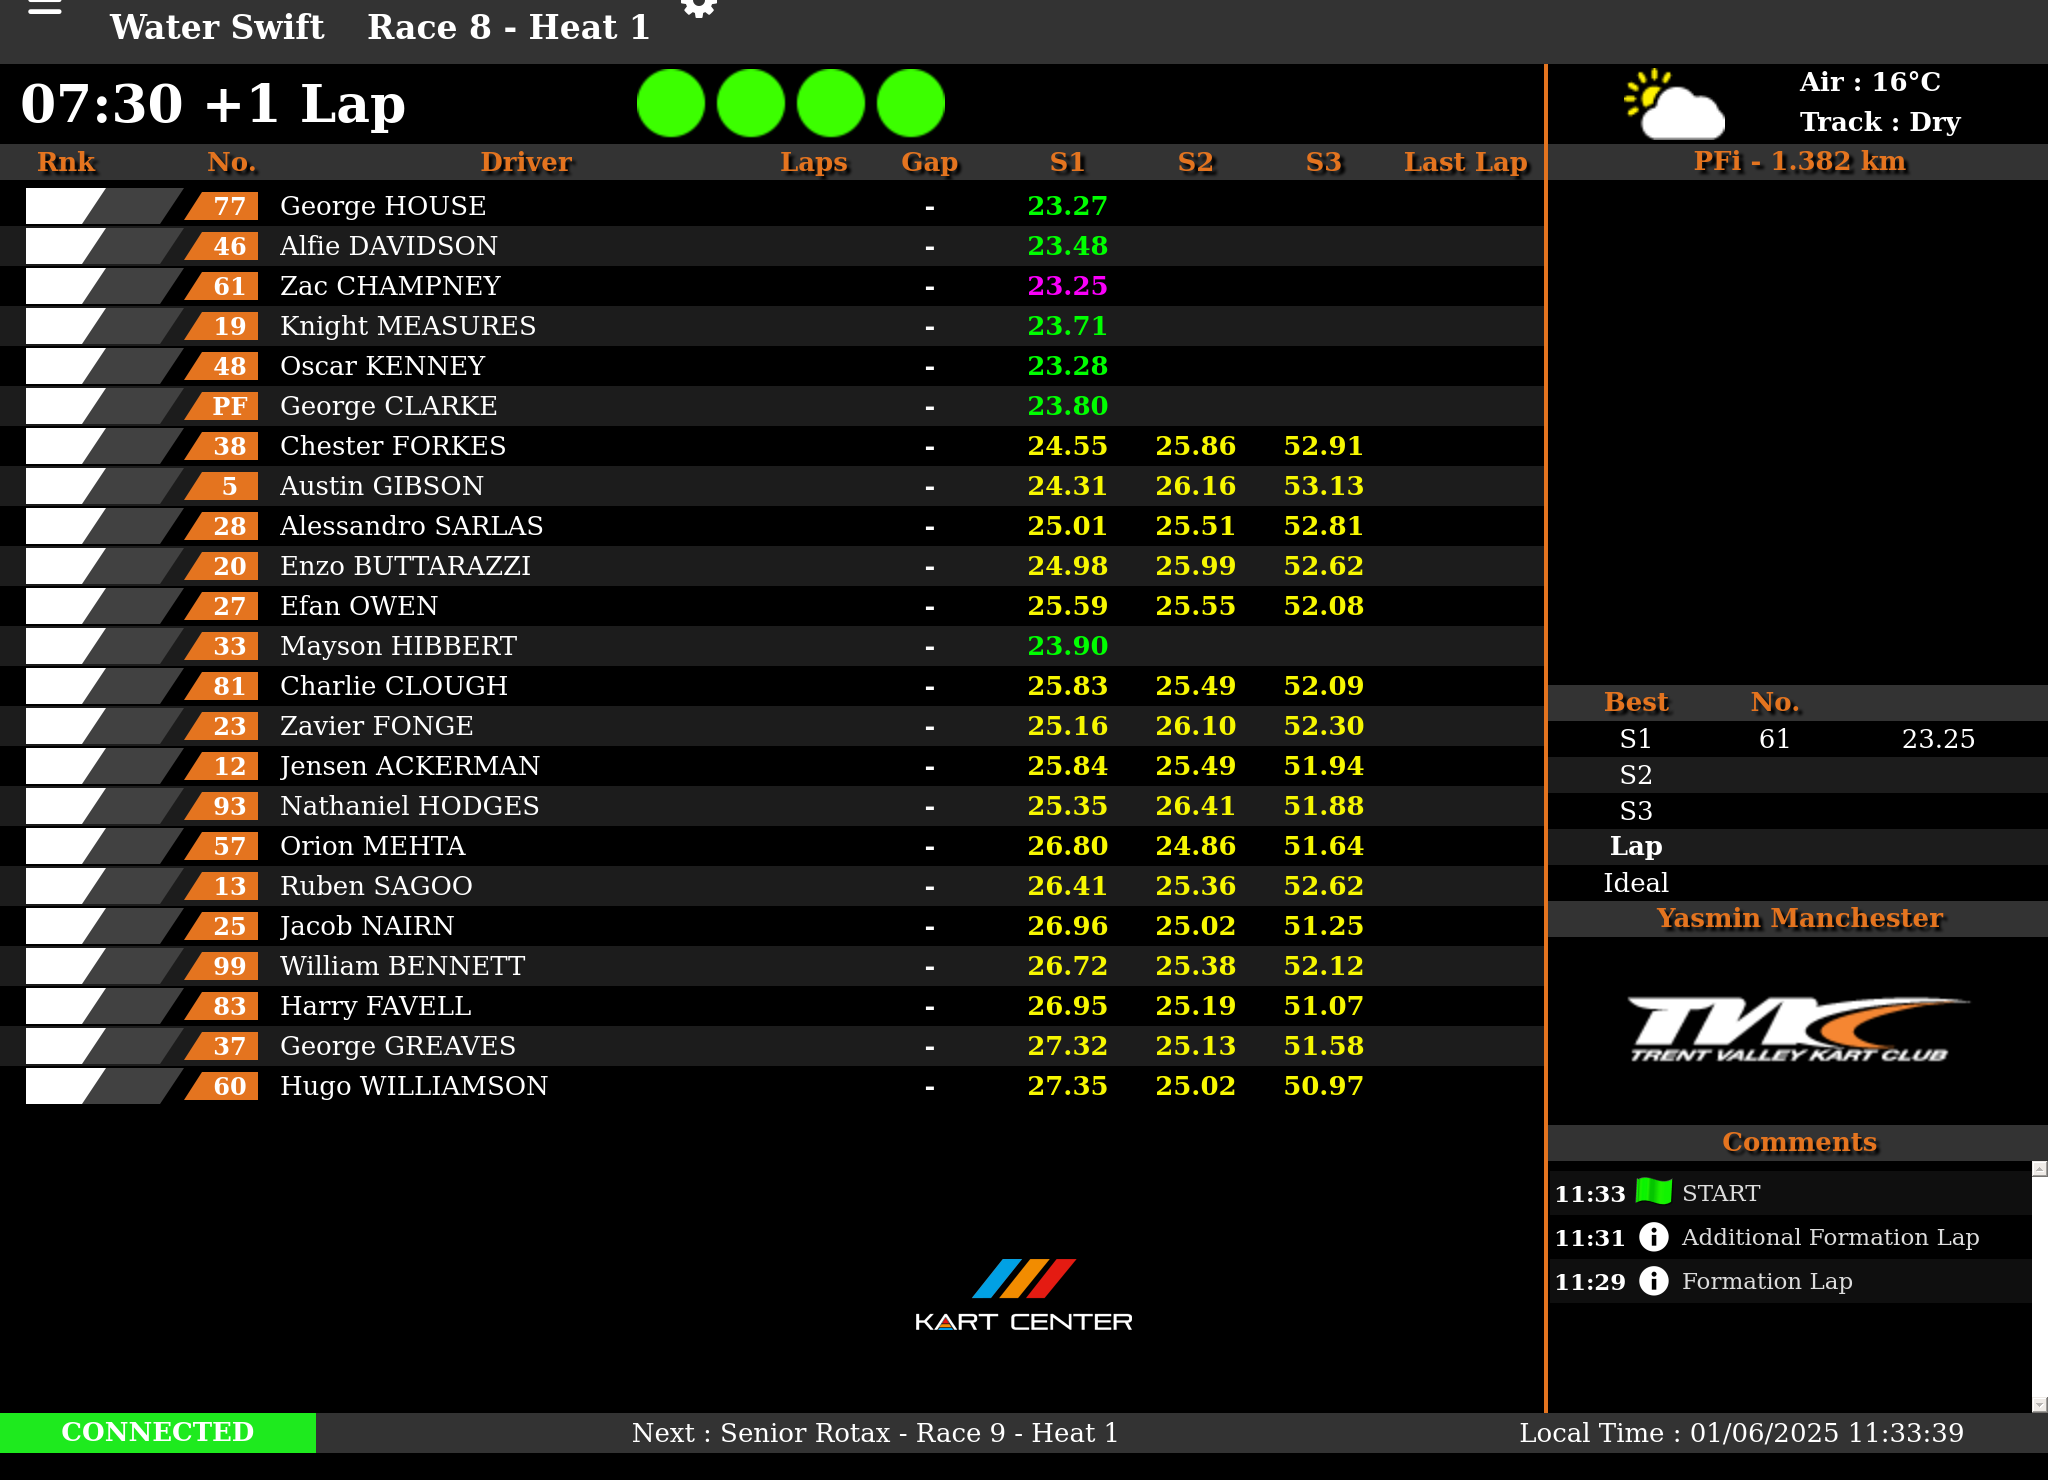Click the S1 column header
Viewport: 2048px width, 1480px height.
coord(1067,162)
